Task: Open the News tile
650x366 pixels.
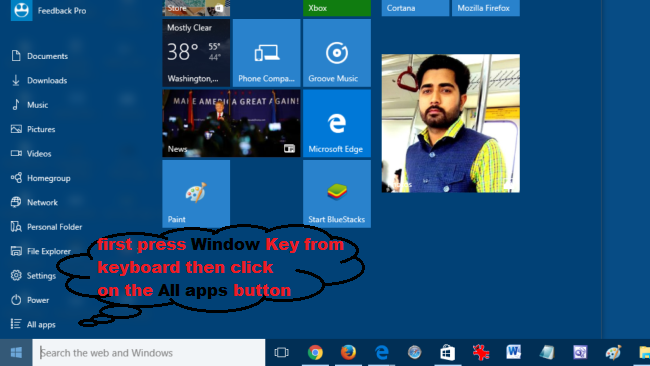Action: (231, 123)
